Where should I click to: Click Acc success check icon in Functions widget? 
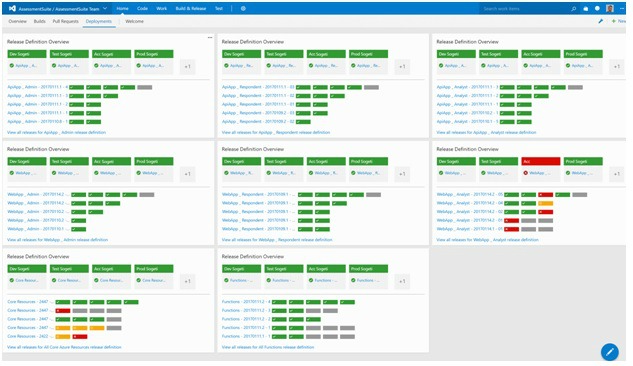[x=311, y=280]
